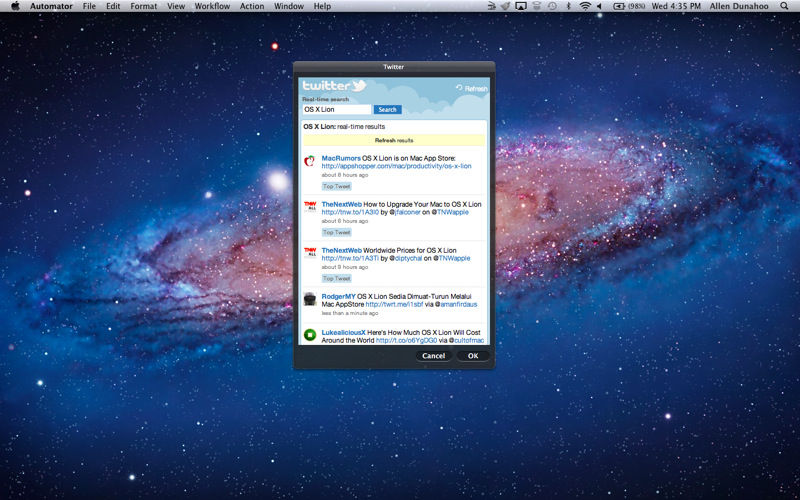Open the Action menu
The image size is (800, 500).
[x=252, y=6]
